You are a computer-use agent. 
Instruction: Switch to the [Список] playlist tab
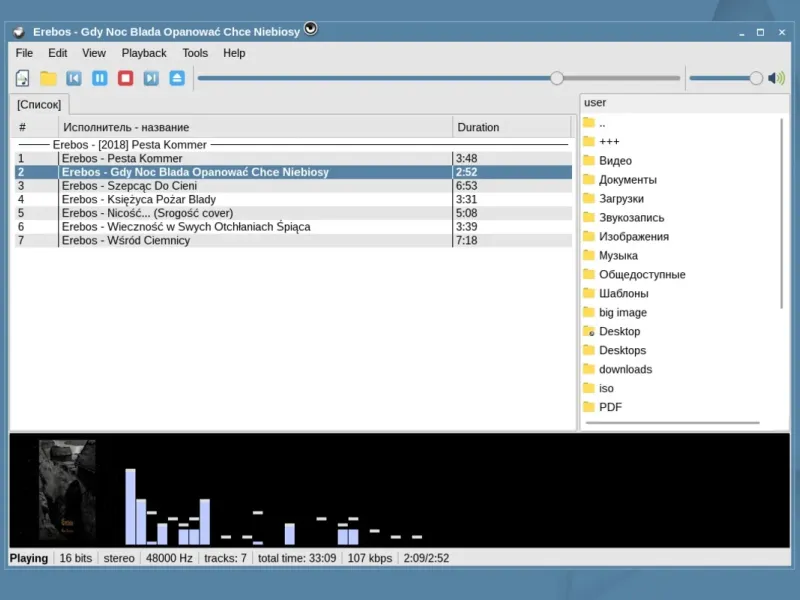click(x=39, y=104)
